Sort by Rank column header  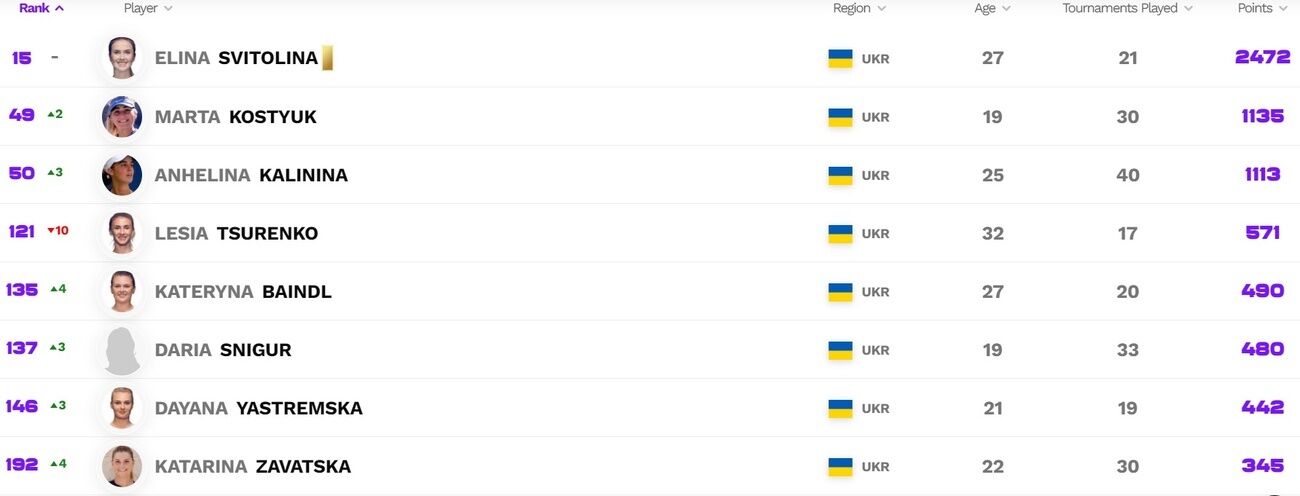42,8
